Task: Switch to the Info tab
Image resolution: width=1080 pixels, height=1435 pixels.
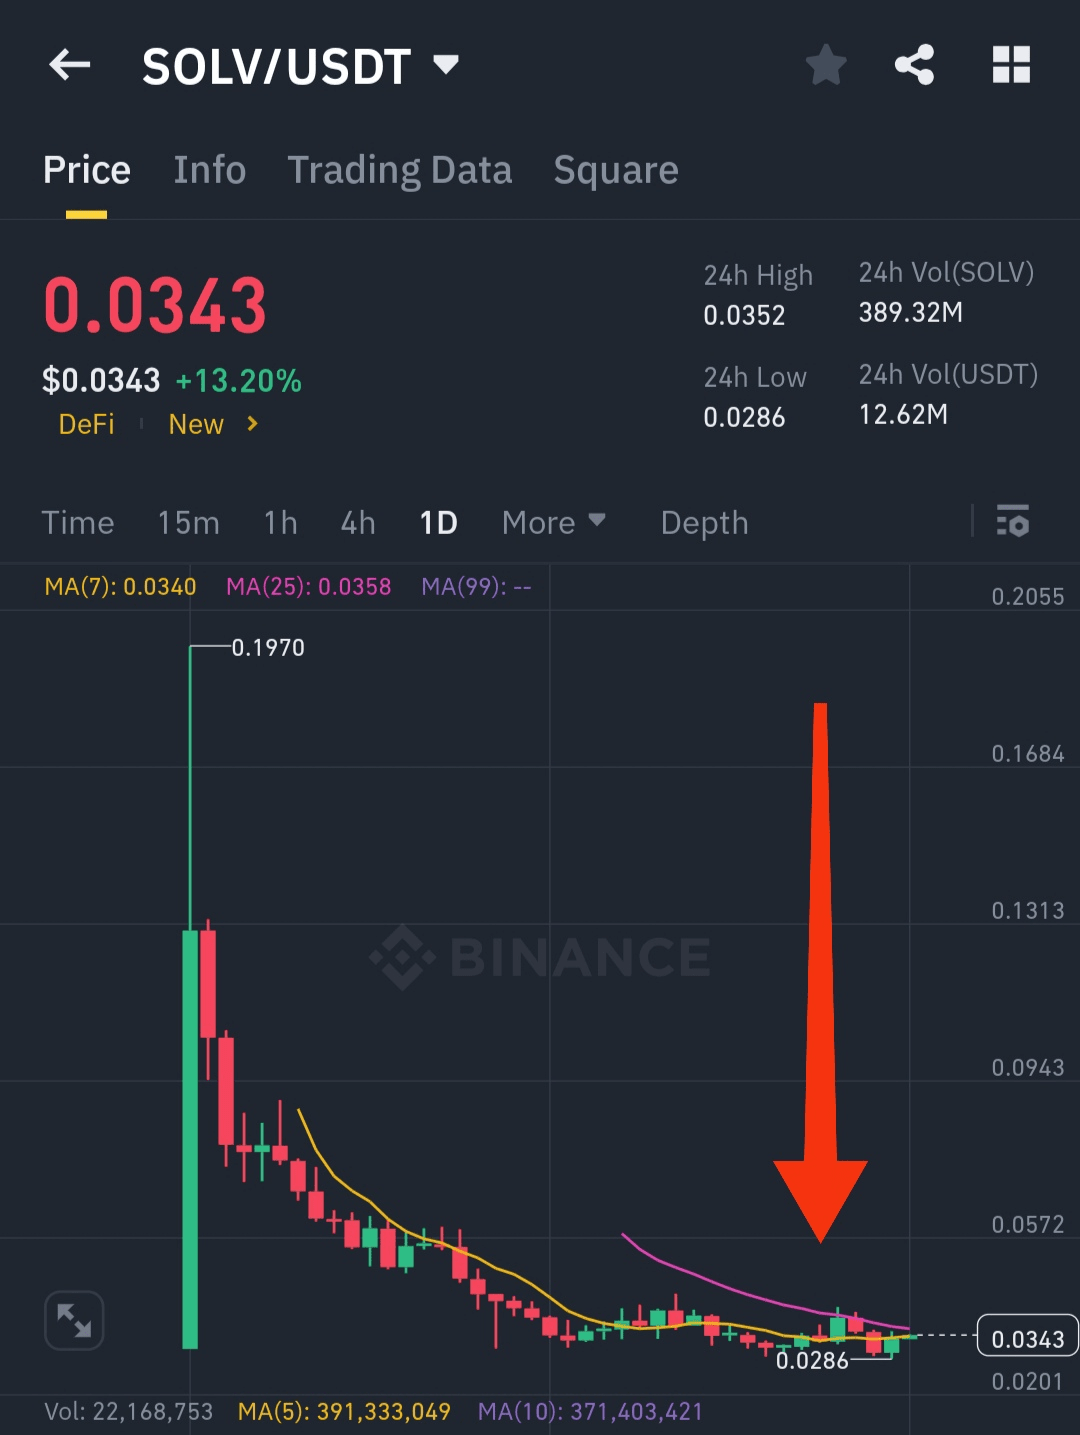Action: pyautogui.click(x=209, y=170)
